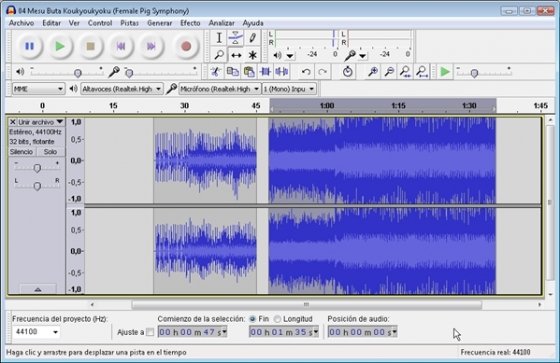Open the Micrófono input device dropdown
This screenshot has width=560, height=363.
(x=219, y=89)
